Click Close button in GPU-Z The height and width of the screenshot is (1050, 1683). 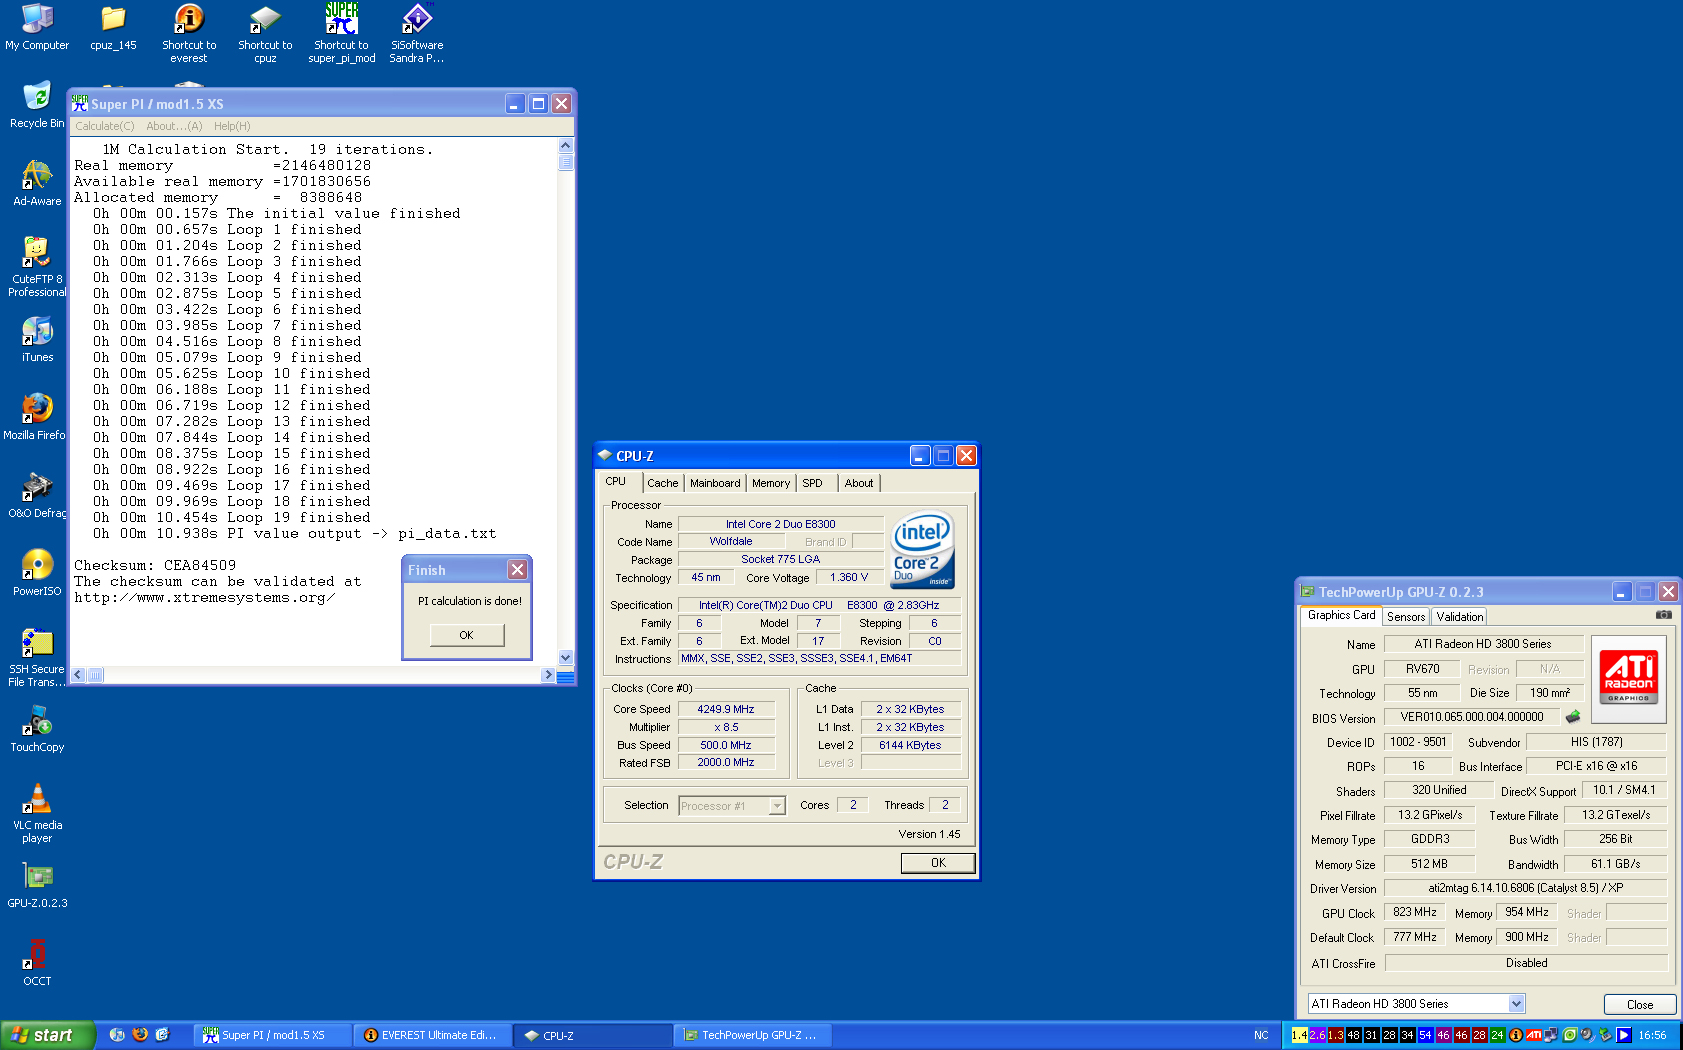[1640, 1004]
